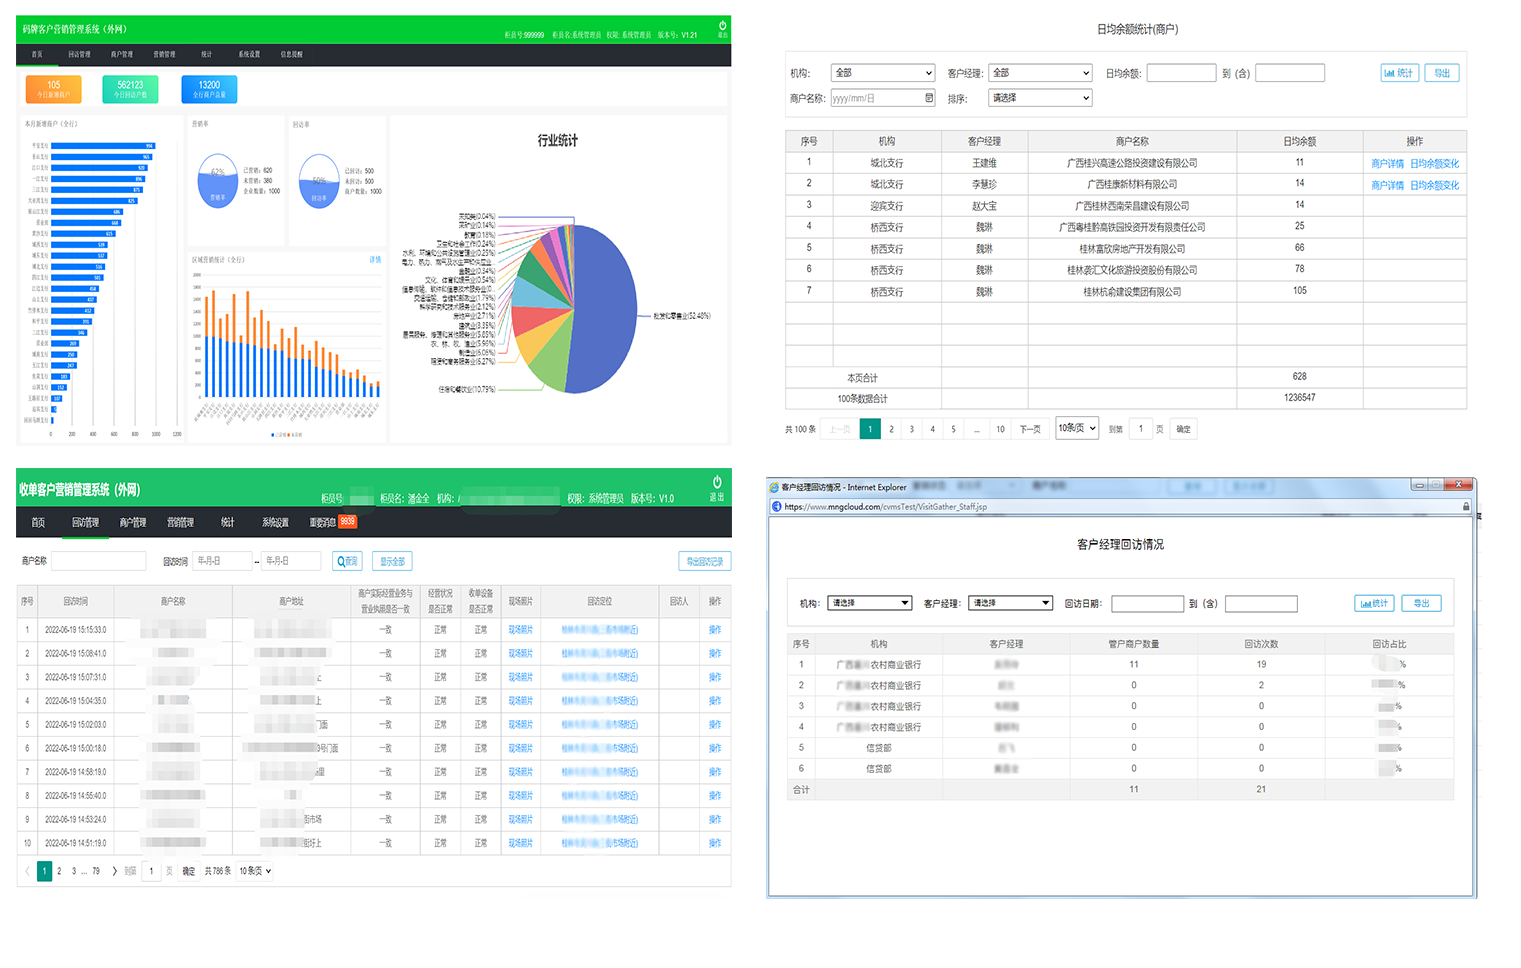Click the bar-chart 统计 button in 日均余额统计 panel
This screenshot has width=1521, height=968.
[1398, 73]
